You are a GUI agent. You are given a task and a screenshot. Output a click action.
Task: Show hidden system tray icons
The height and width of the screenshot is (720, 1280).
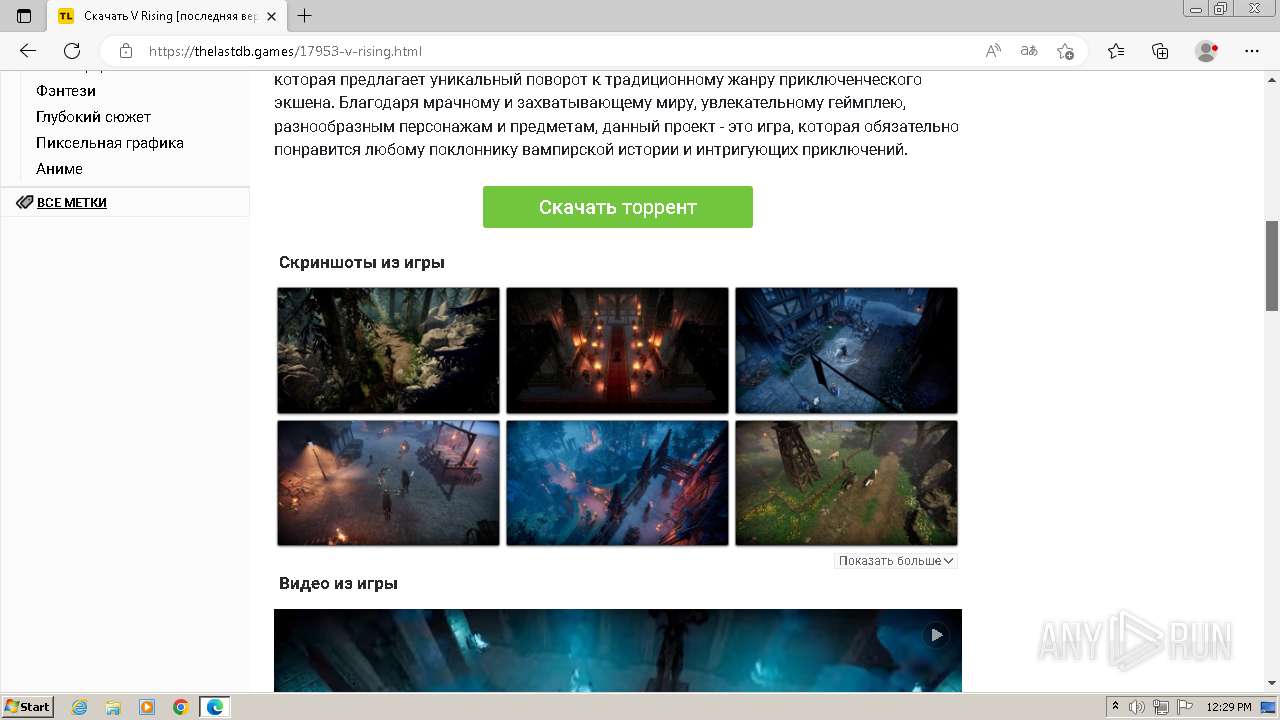click(1116, 707)
